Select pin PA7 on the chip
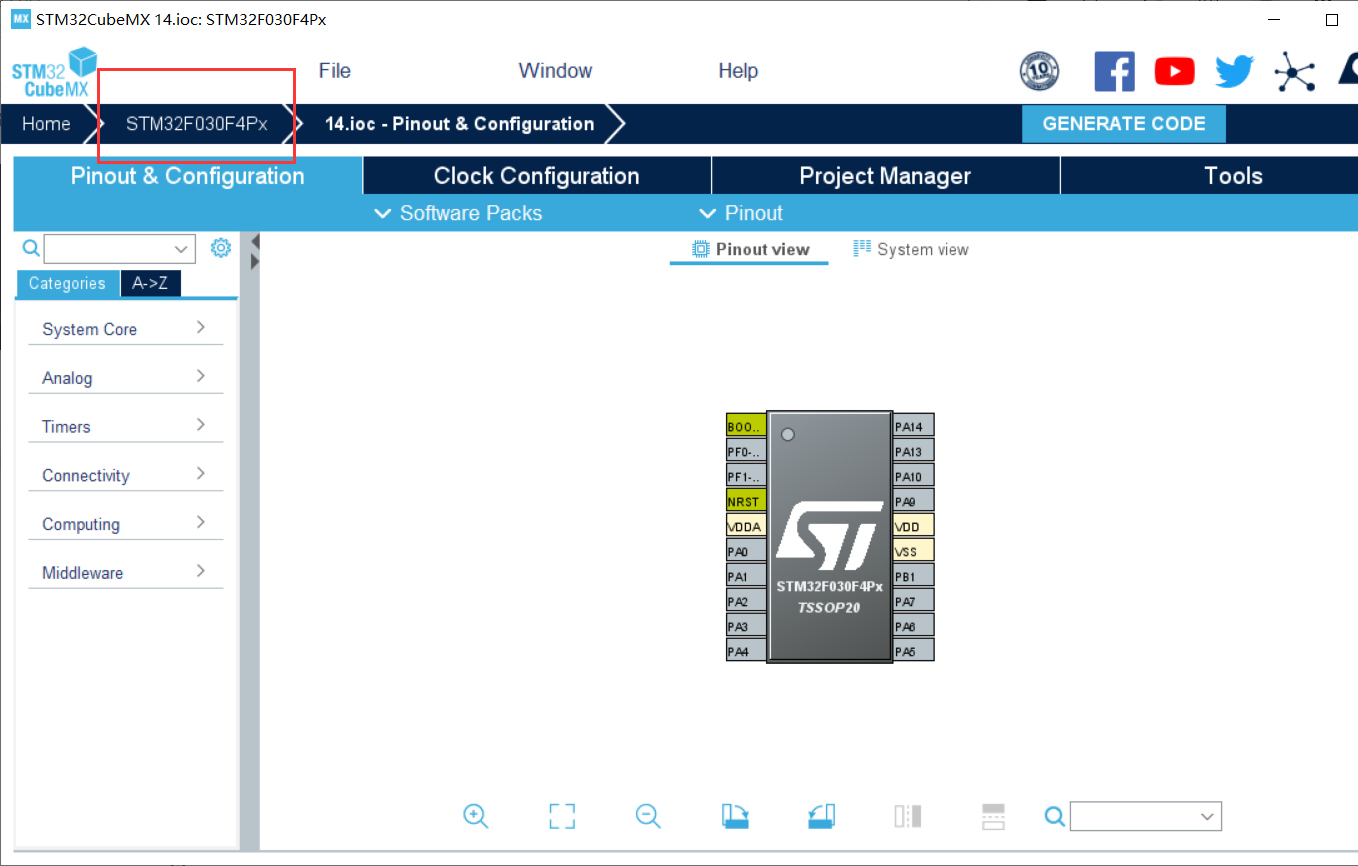The width and height of the screenshot is (1358, 866). (914, 601)
